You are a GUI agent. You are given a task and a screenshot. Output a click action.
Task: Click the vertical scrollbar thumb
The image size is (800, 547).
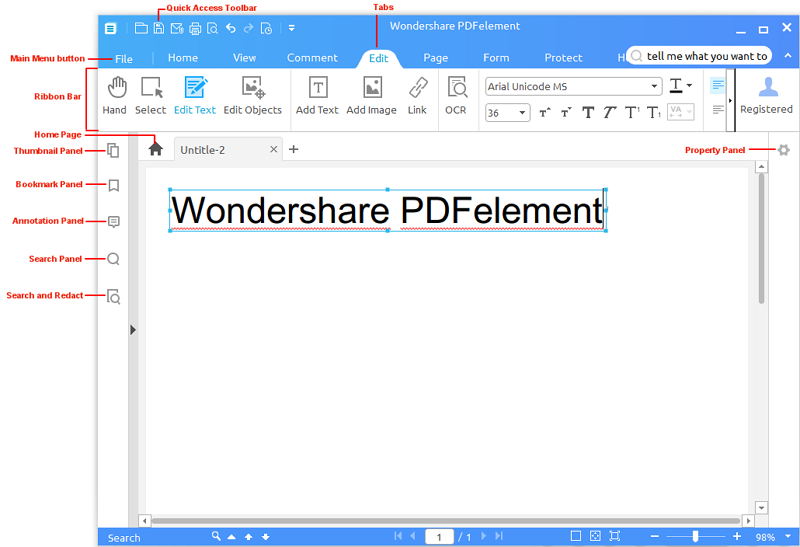point(761,239)
